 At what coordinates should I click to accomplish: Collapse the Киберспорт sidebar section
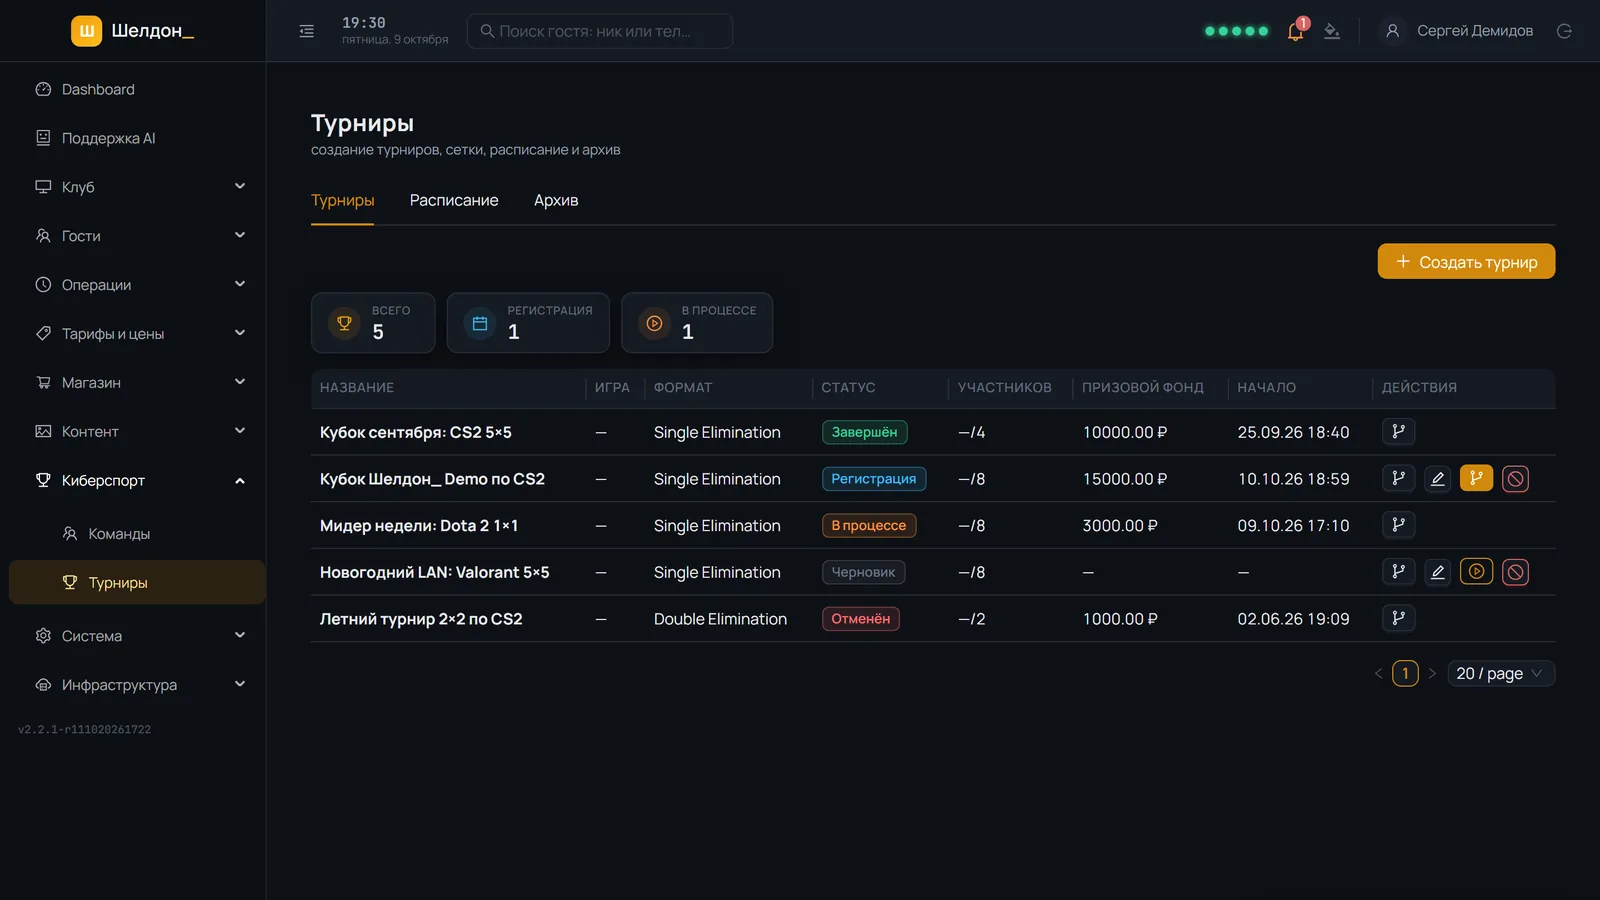[137, 481]
